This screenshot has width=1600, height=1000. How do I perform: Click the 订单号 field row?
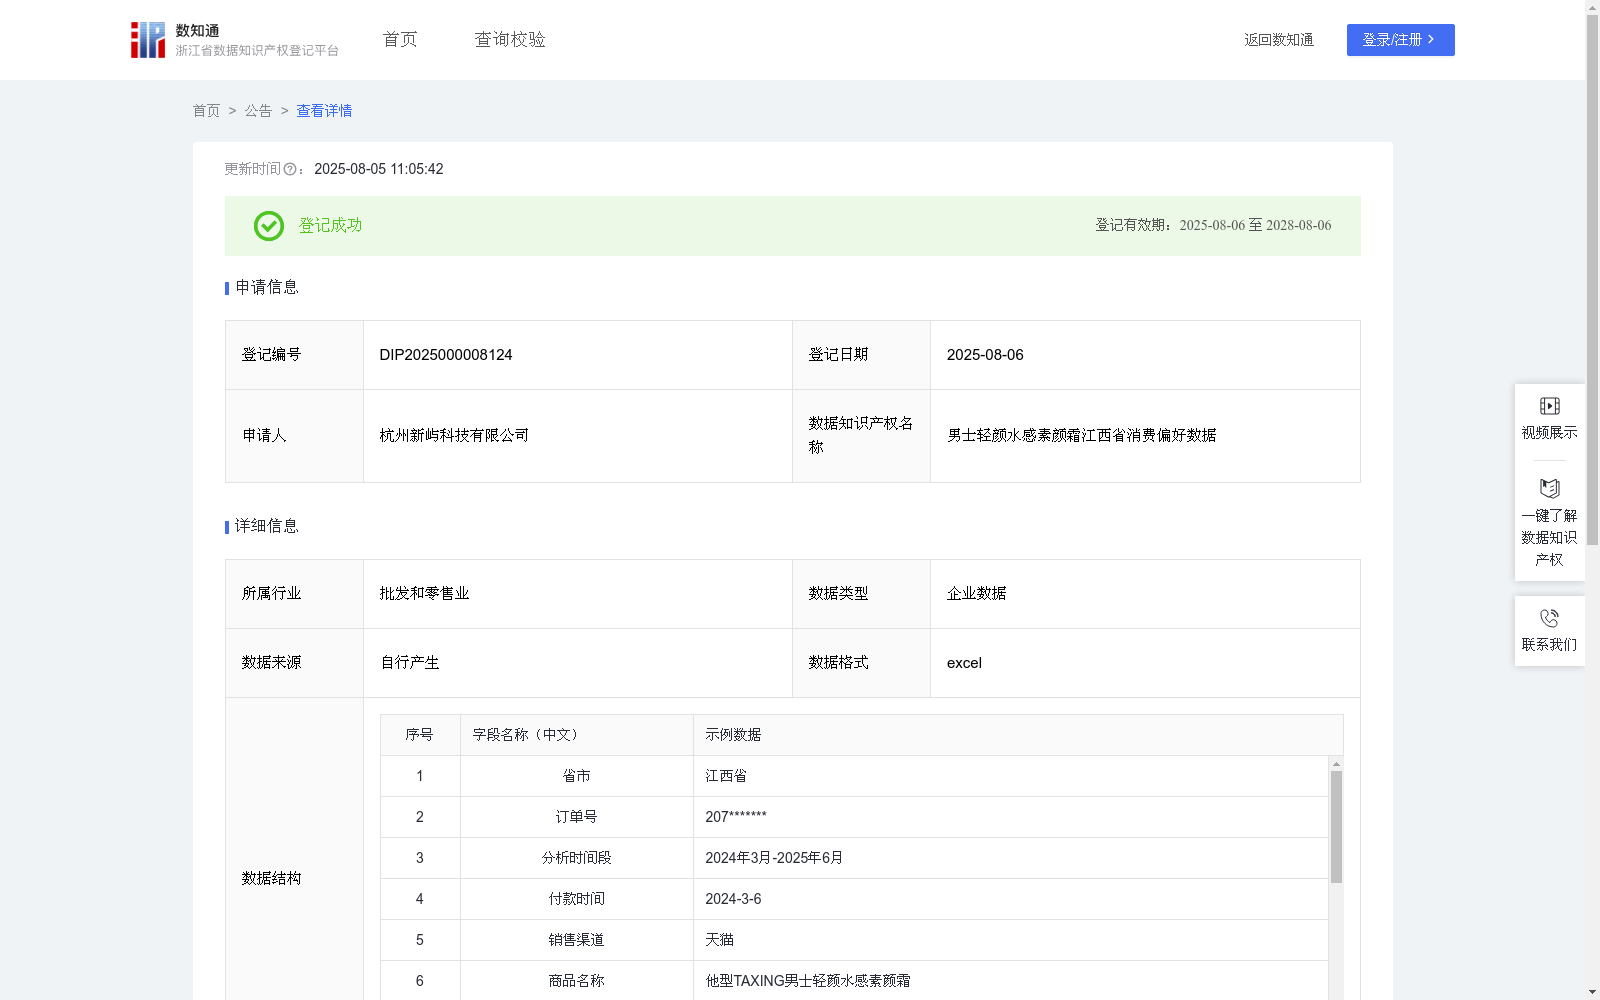855,817
